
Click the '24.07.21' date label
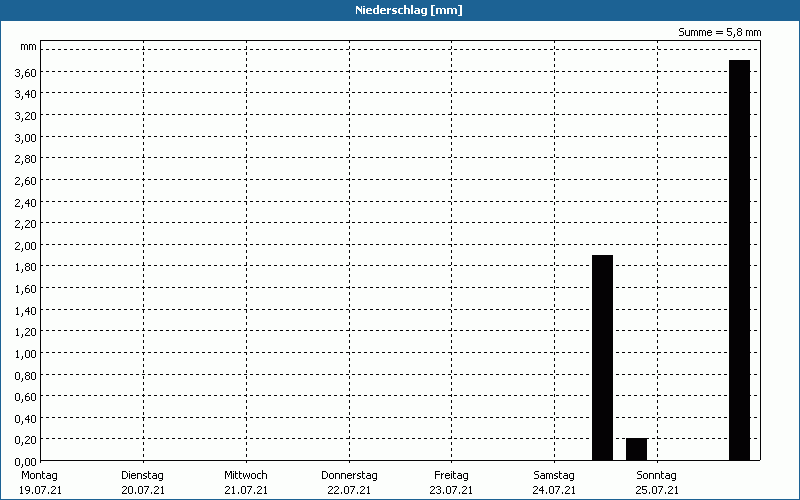pyautogui.click(x=554, y=490)
